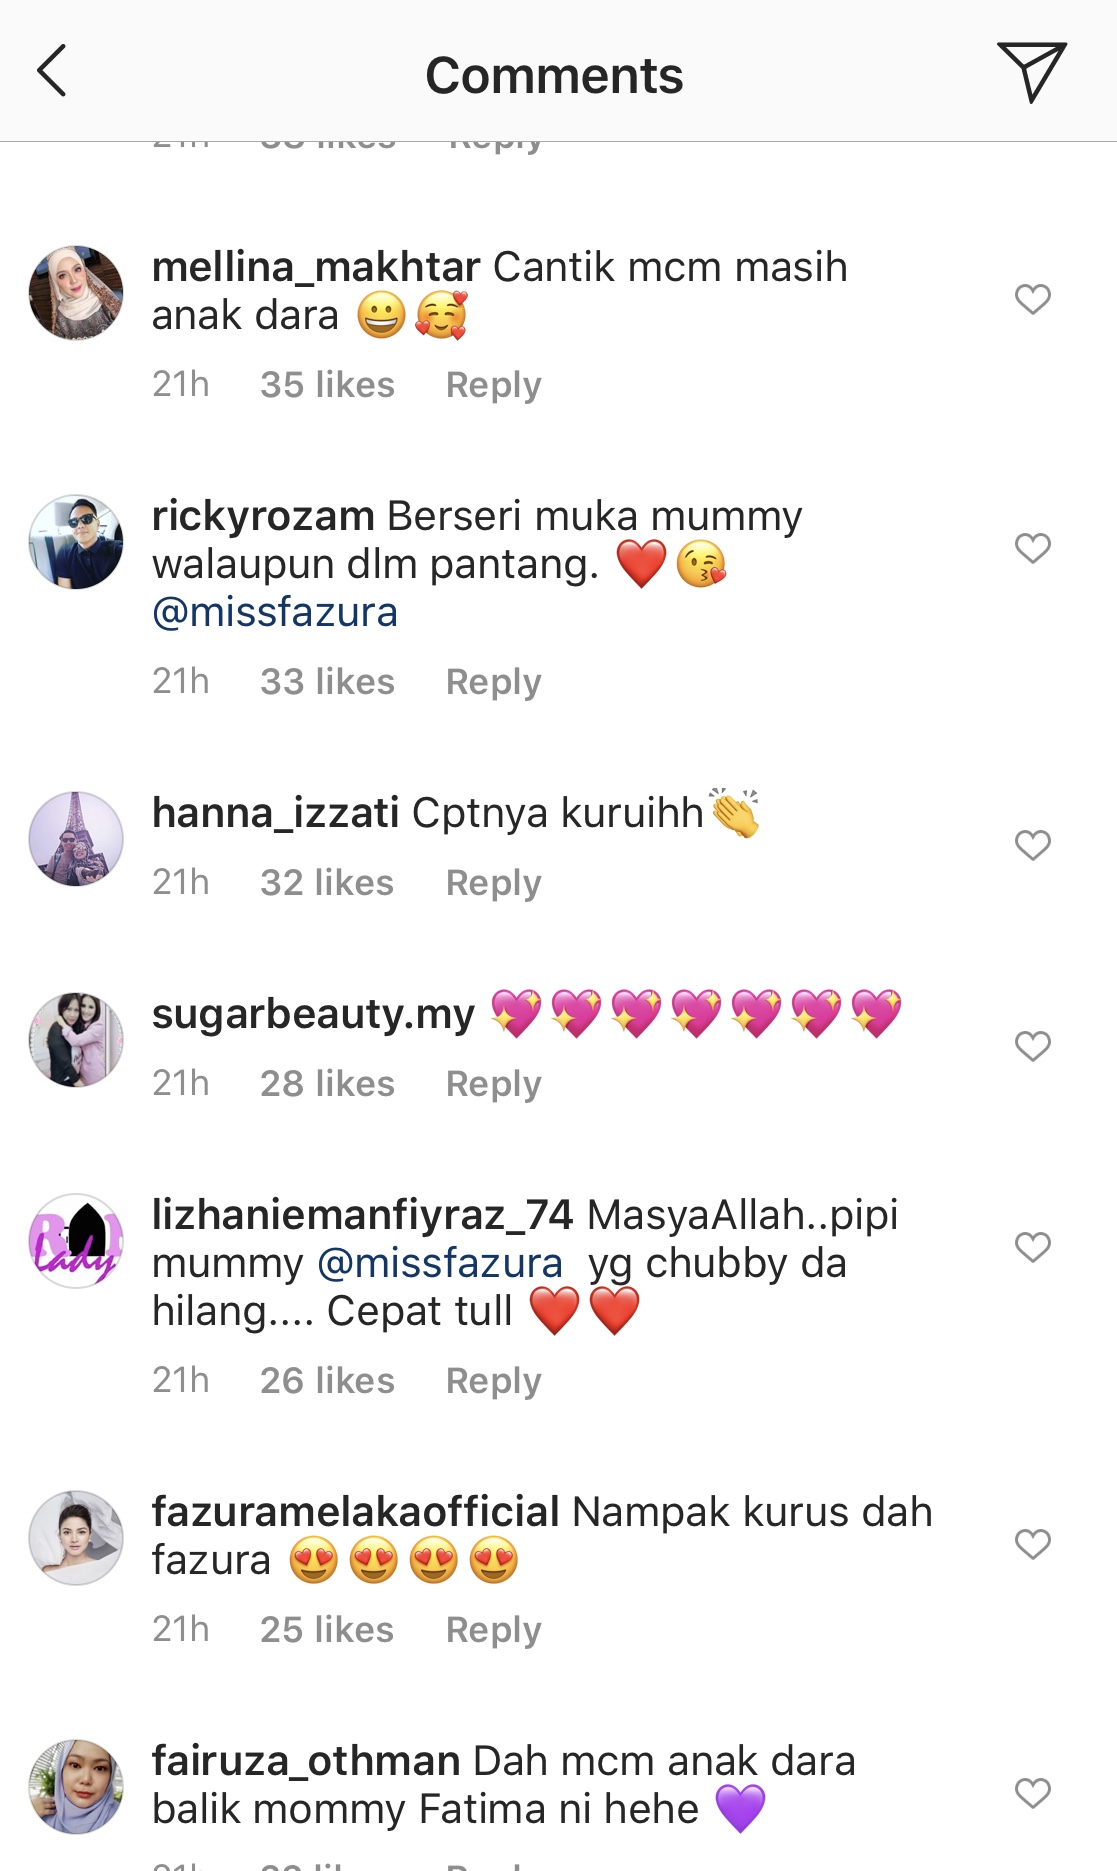Screen dimensions: 1117x1871
Task: Like rickyrozam's comment with heart icon
Action: click(x=1032, y=548)
